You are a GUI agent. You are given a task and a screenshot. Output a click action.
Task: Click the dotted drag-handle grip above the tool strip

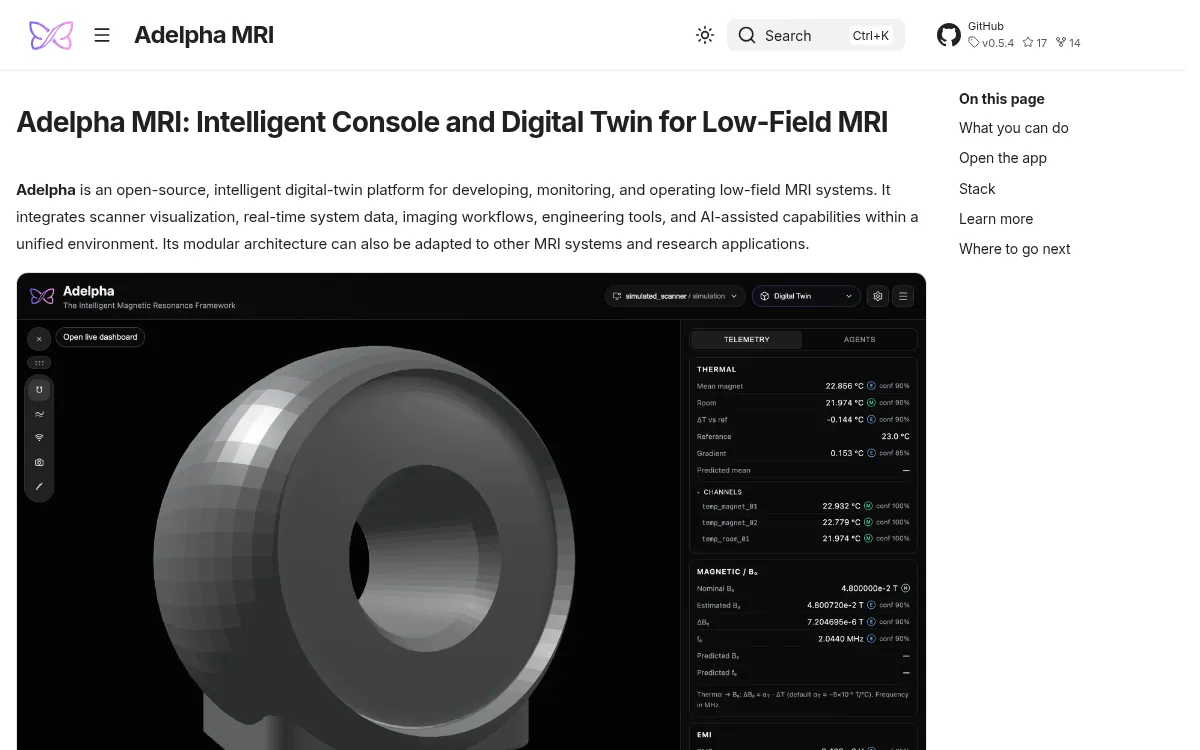point(39,363)
